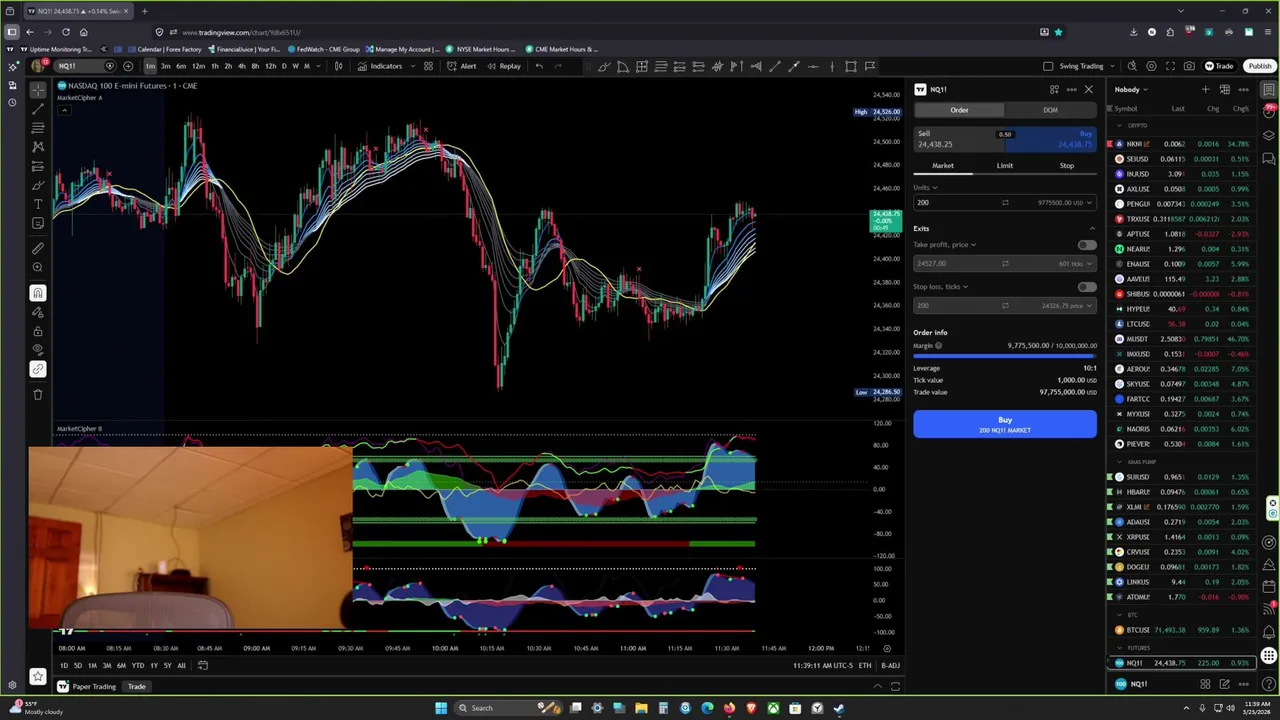Screen dimensions: 1280x720
Task: Open the go-to-date calendar icon
Action: pyautogui.click(x=203, y=665)
